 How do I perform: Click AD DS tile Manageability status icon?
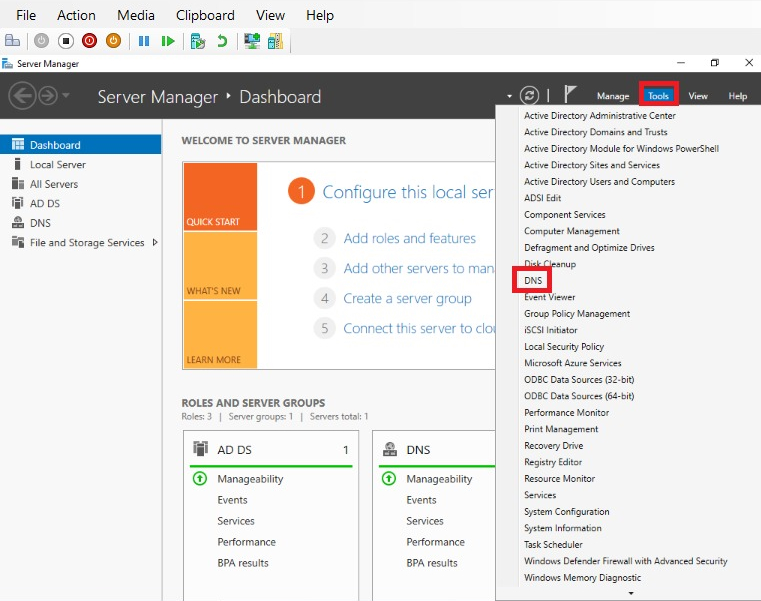[x=199, y=479]
